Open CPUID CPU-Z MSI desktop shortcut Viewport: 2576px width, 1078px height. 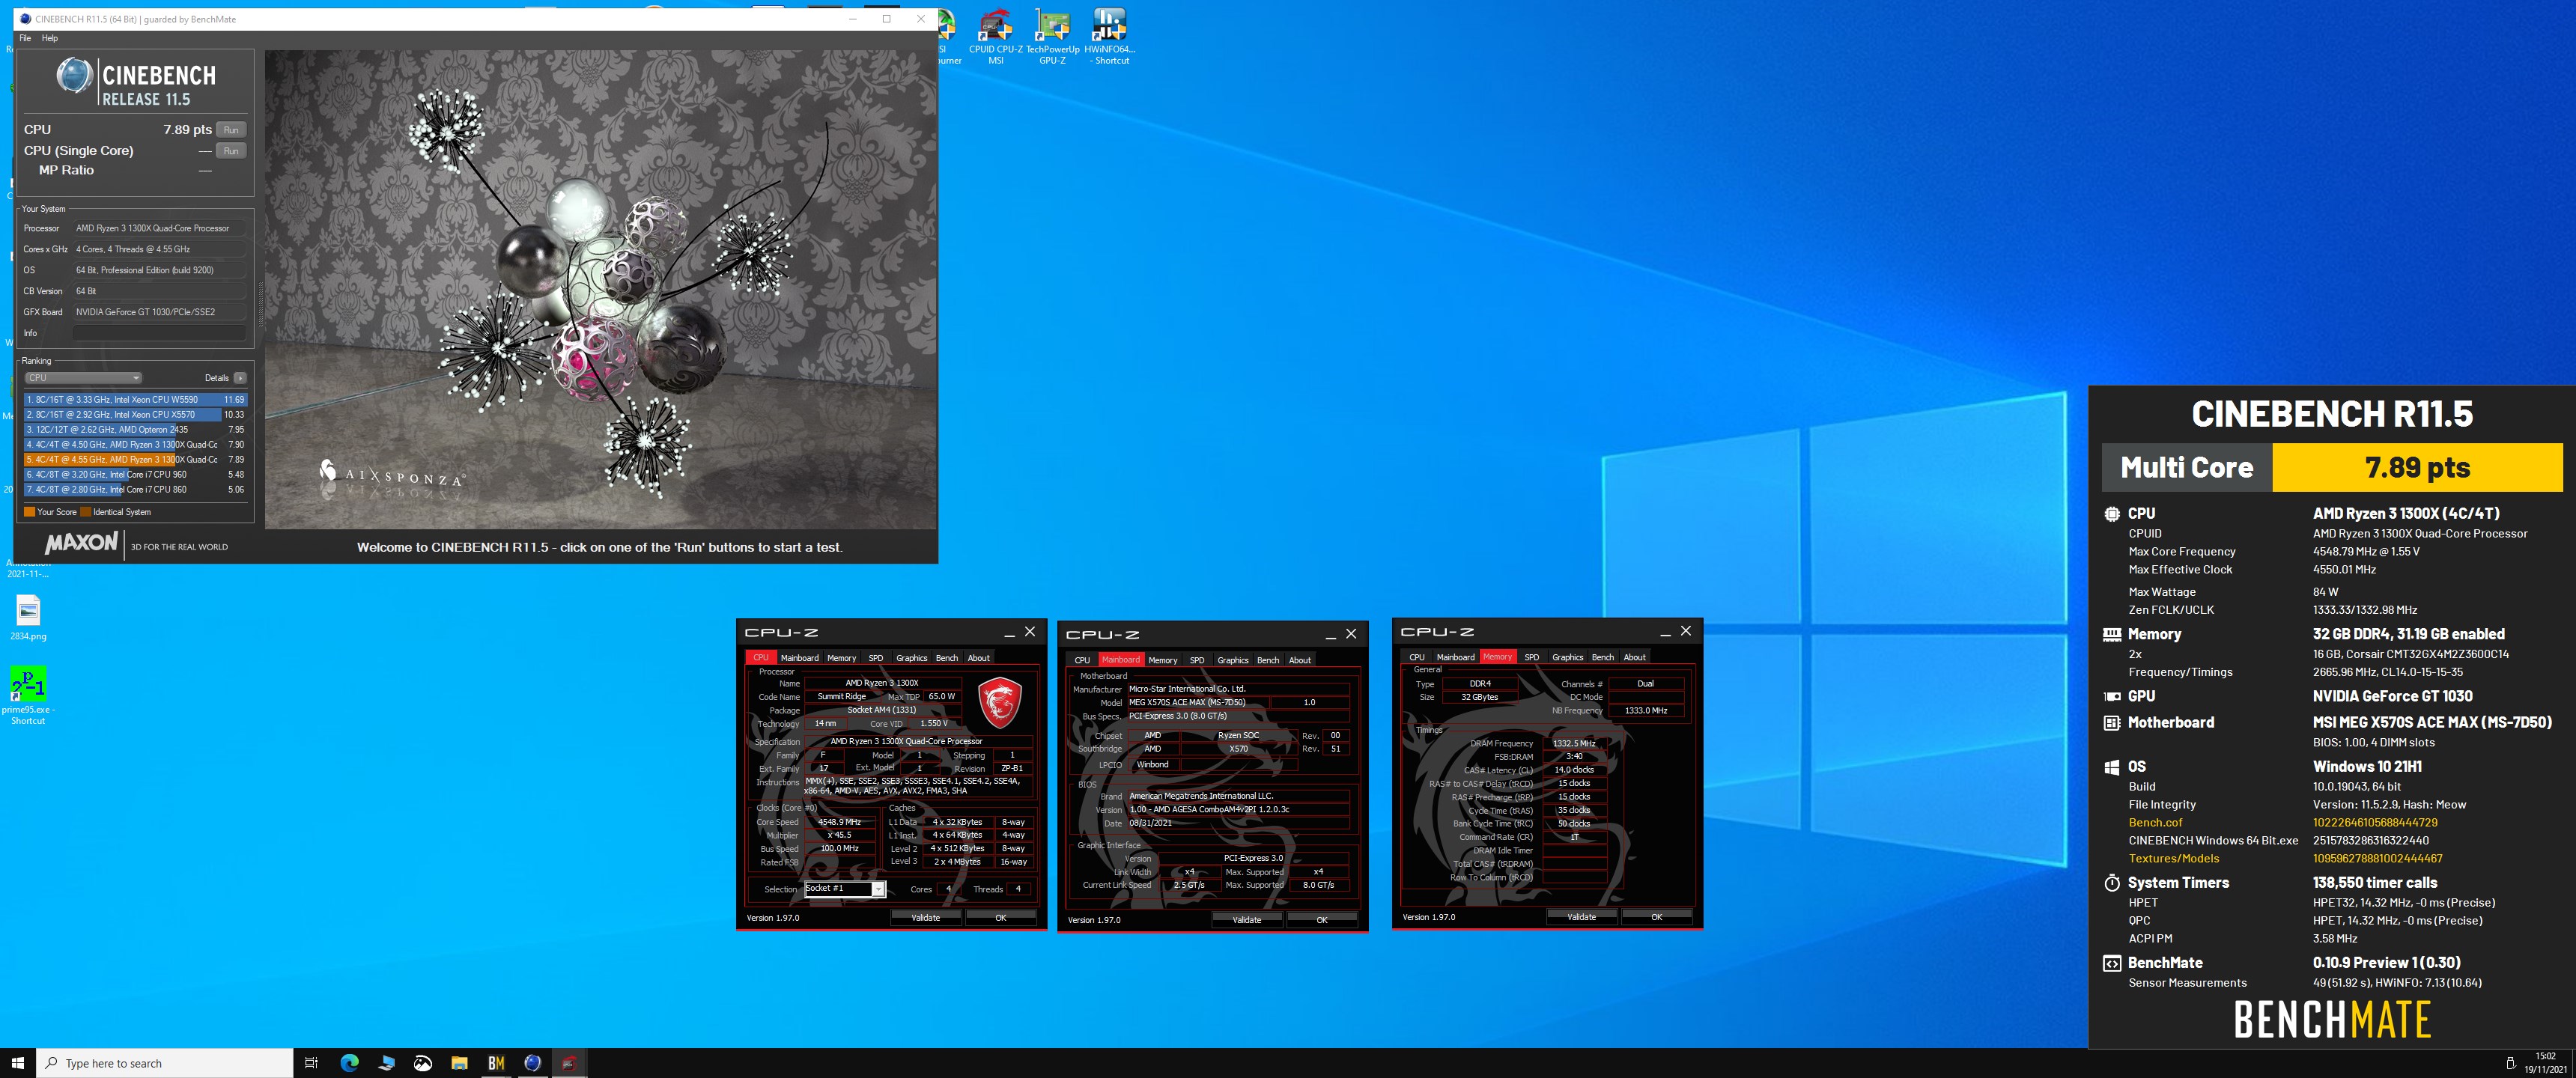[x=996, y=37]
